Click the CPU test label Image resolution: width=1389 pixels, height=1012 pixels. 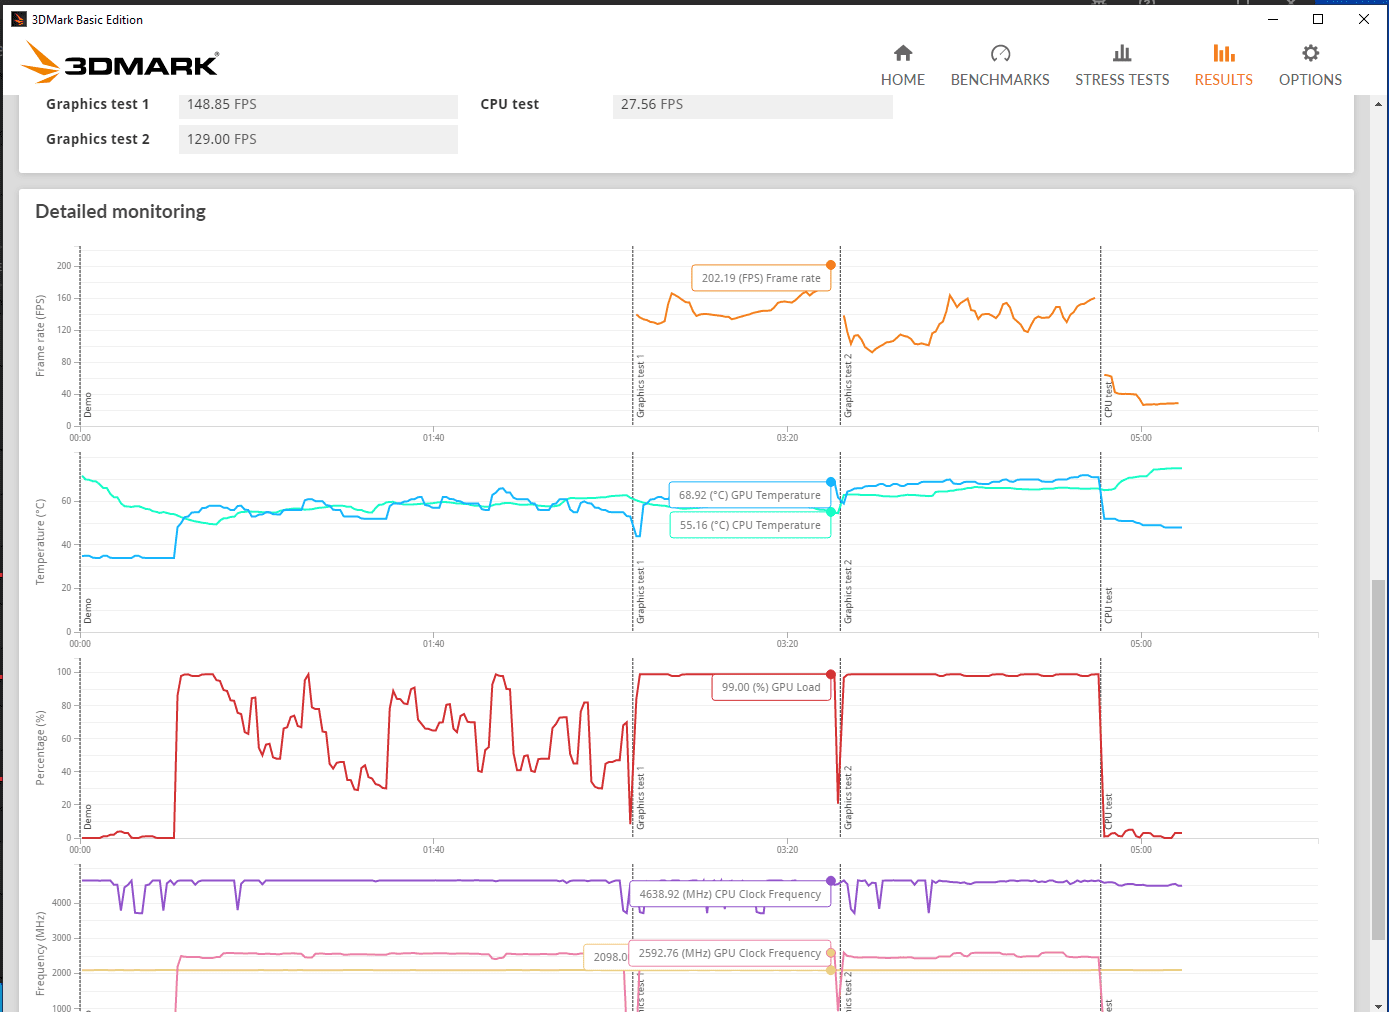509,105
